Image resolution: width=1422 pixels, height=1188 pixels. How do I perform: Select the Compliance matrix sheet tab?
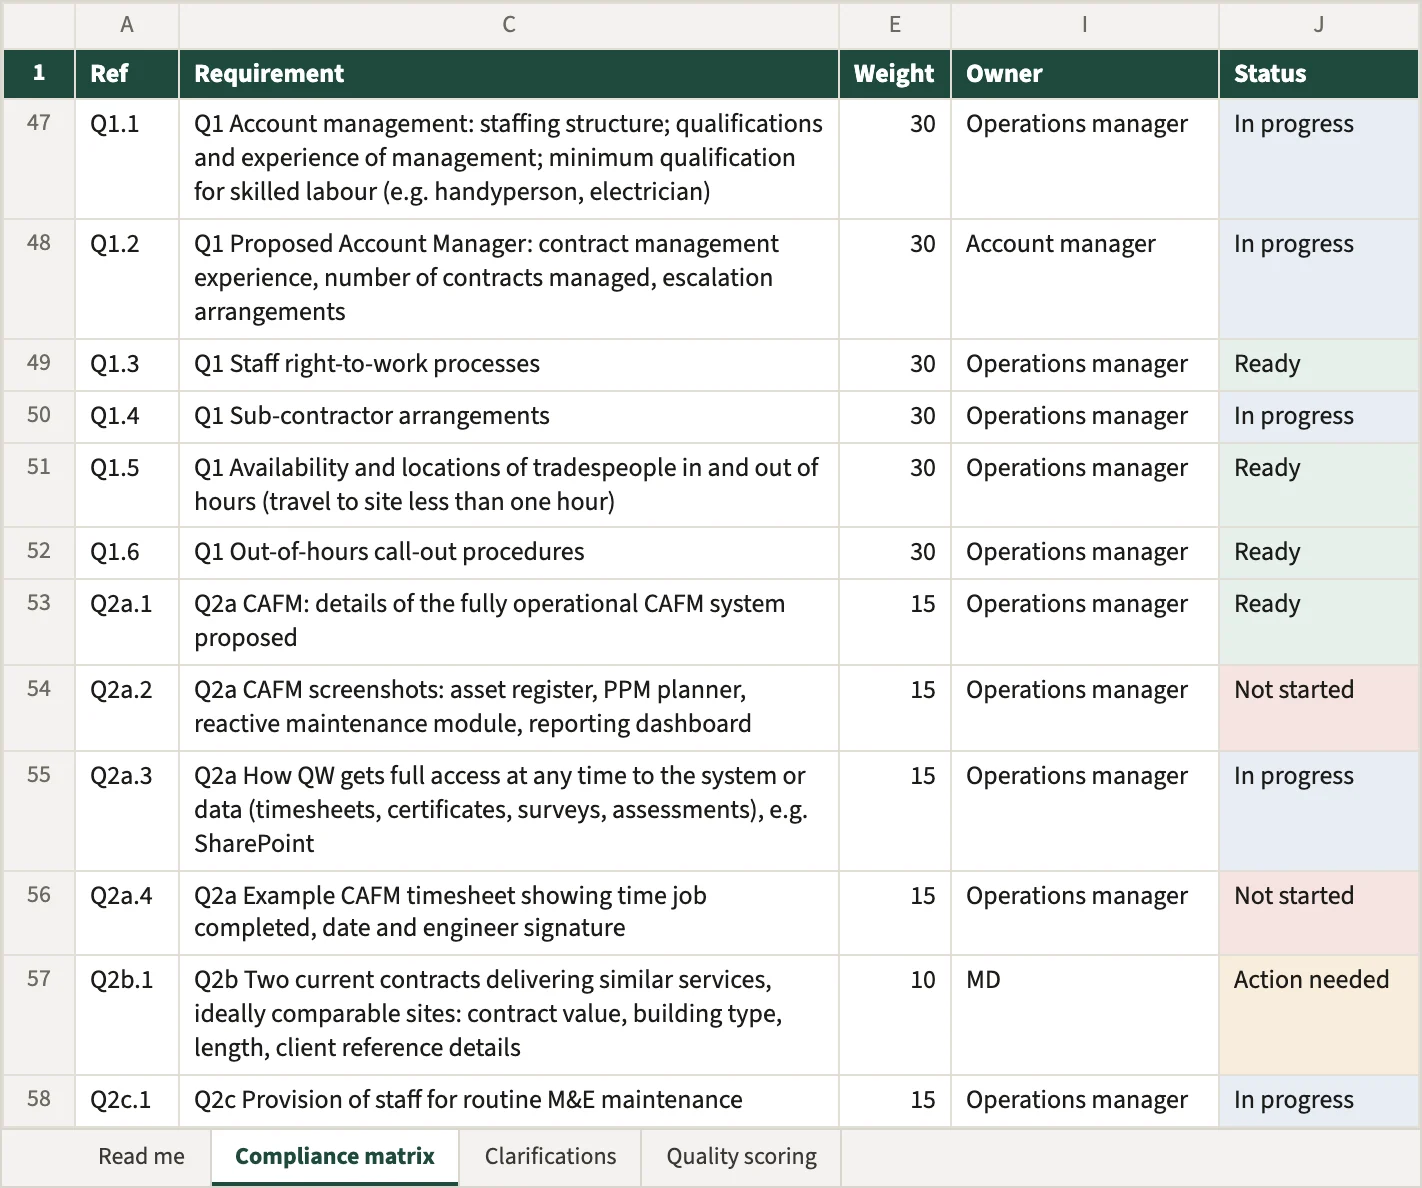[x=335, y=1157]
